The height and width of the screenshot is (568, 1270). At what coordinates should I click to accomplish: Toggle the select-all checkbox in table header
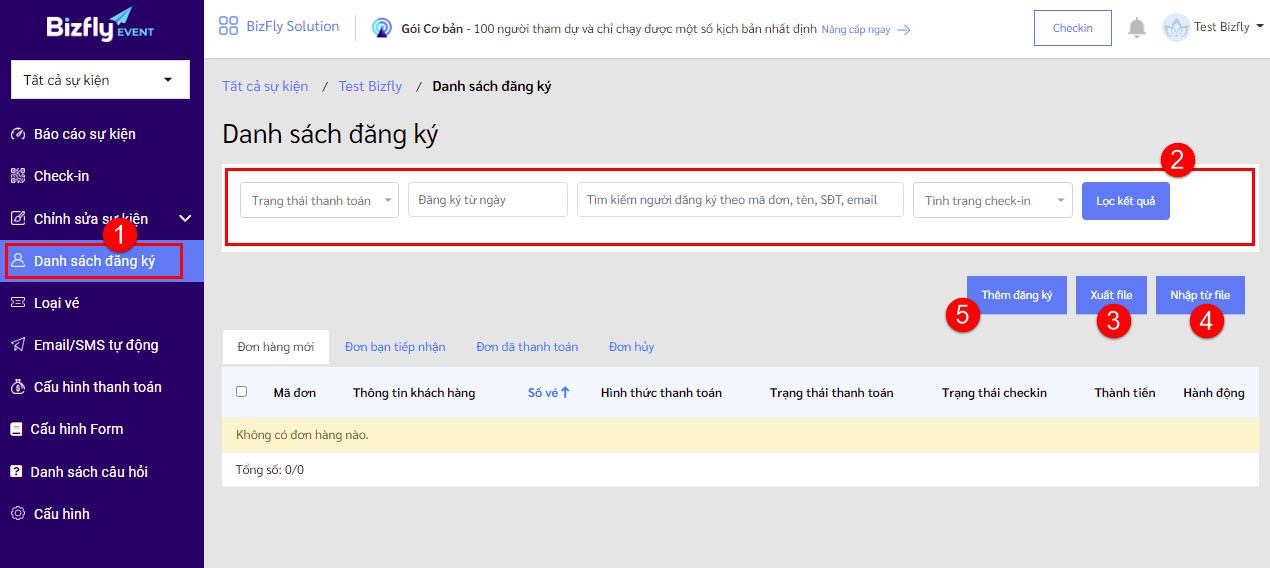click(x=241, y=392)
